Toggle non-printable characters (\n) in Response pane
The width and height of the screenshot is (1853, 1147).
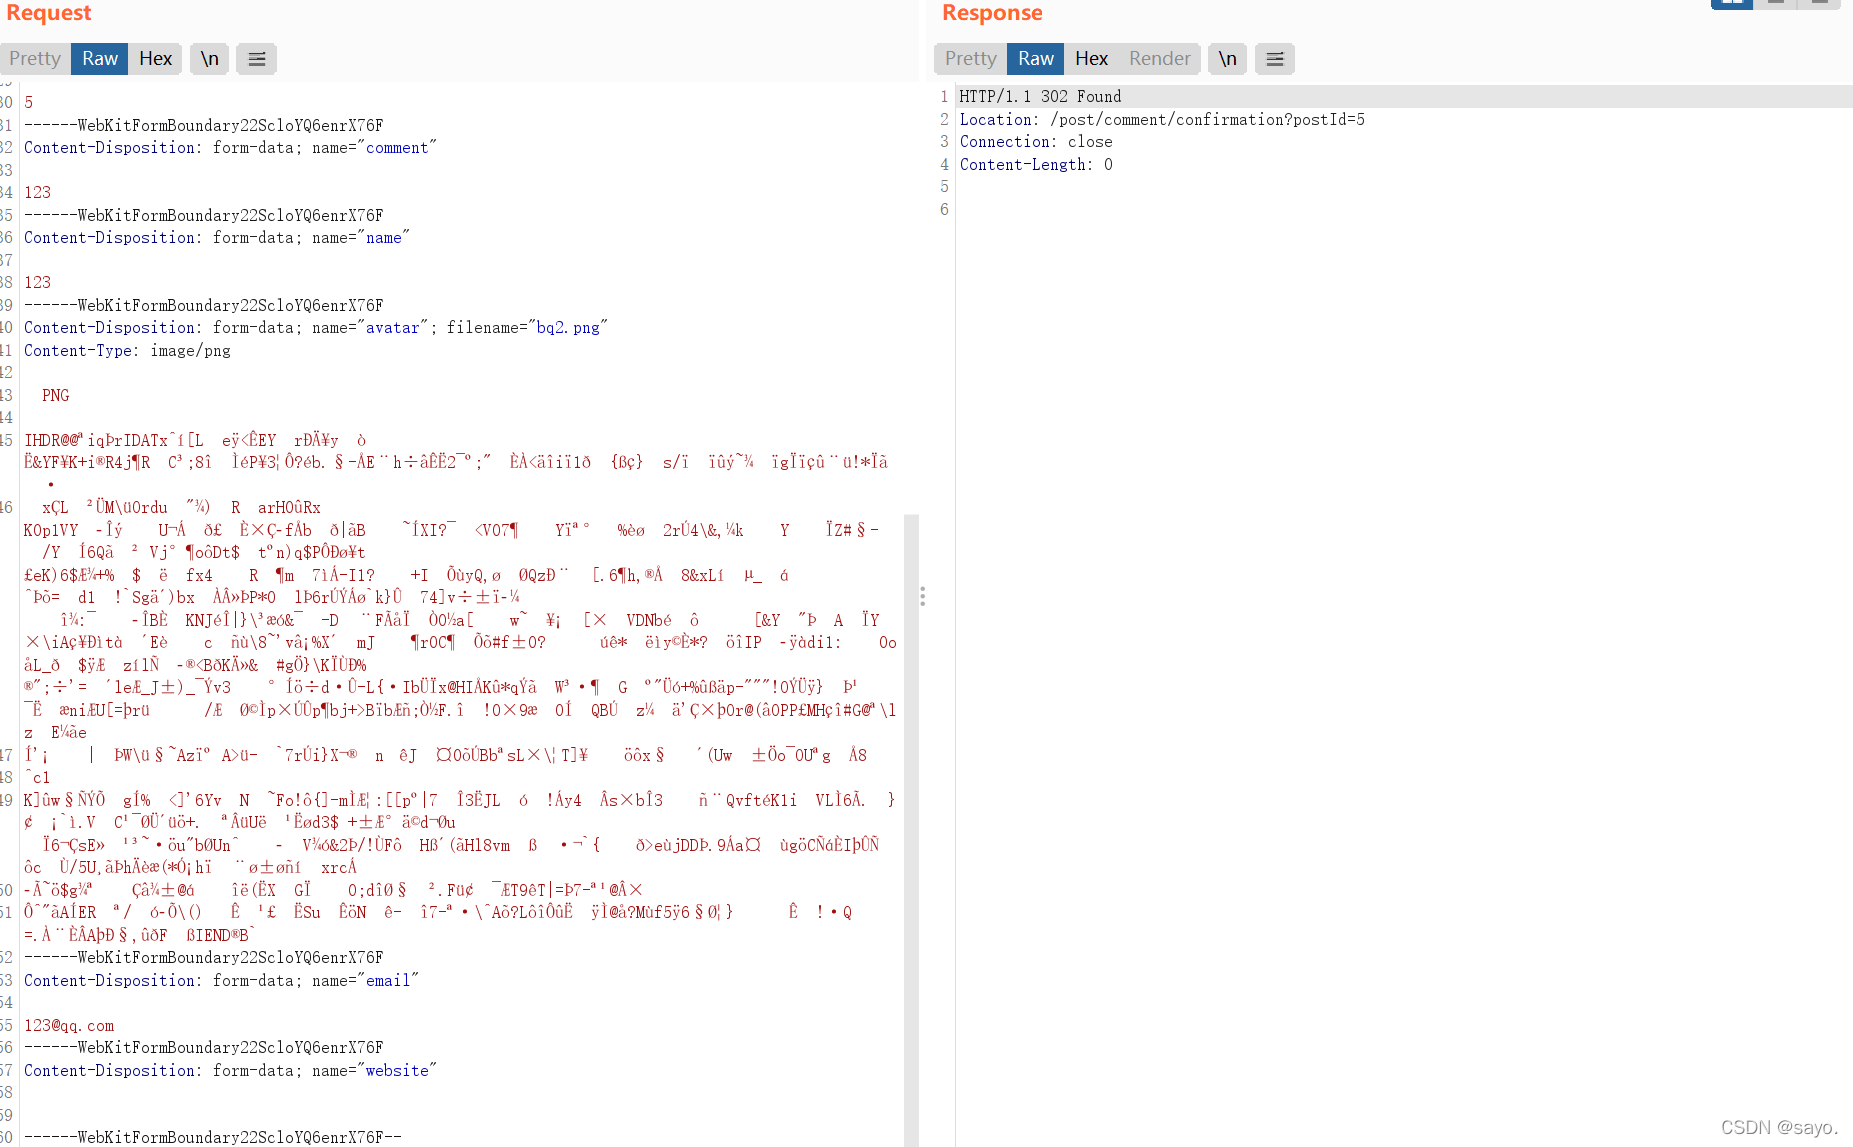[x=1227, y=59]
